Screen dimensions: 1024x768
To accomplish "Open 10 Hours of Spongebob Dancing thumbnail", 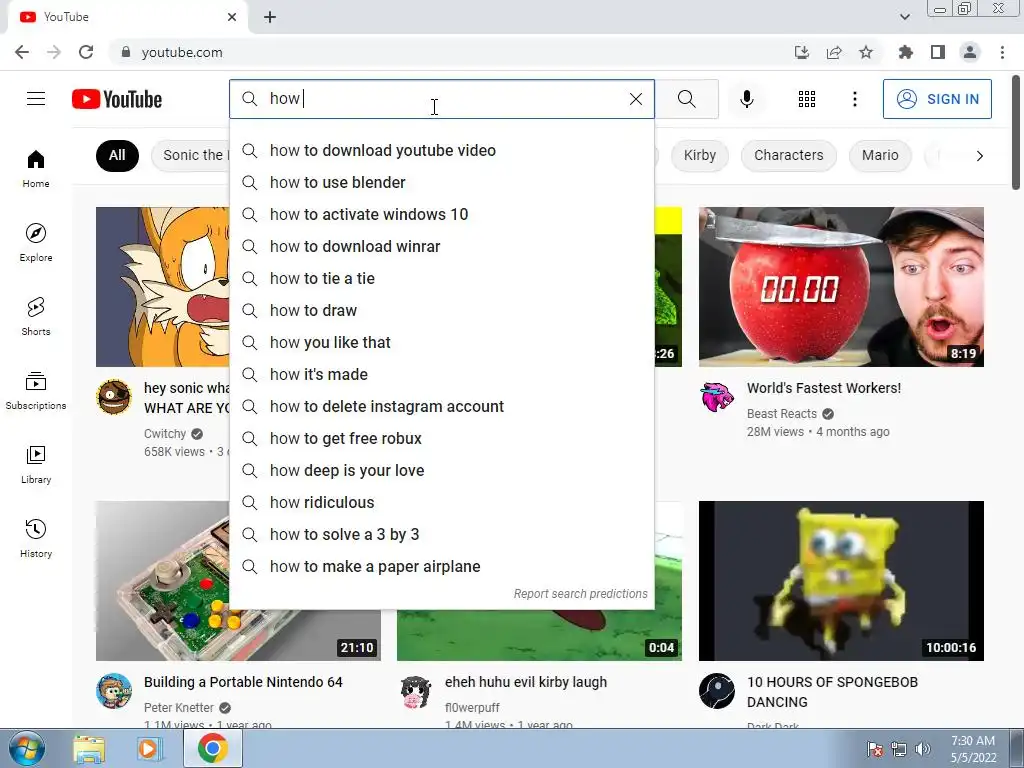I will pos(841,581).
